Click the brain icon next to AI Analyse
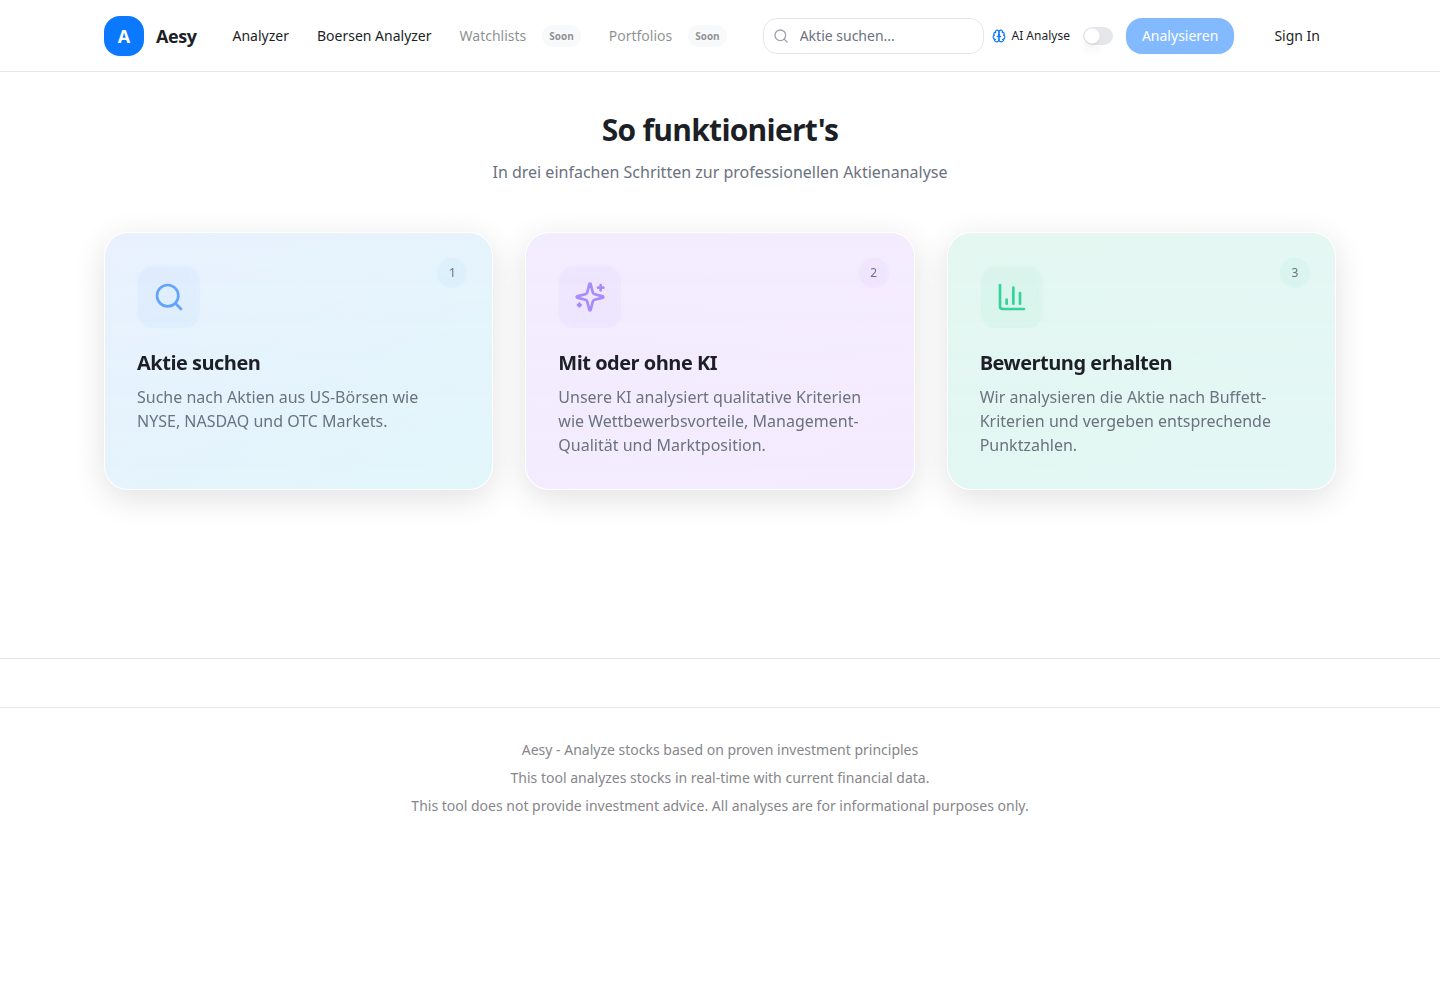The image size is (1440, 1000). tap(999, 36)
